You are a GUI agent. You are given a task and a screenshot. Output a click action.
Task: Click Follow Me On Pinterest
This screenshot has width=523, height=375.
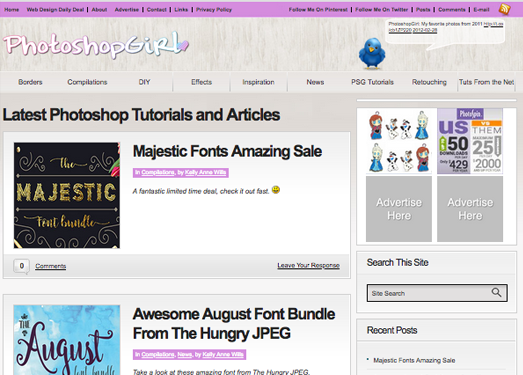click(x=318, y=10)
